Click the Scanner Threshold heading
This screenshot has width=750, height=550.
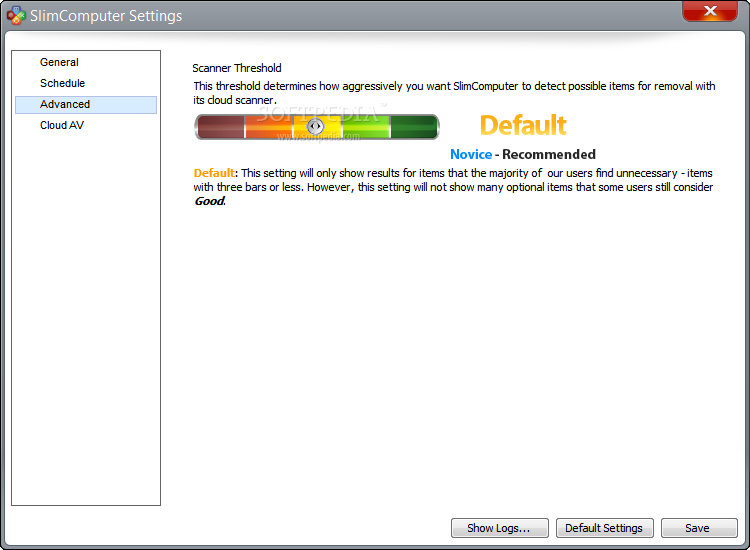(237, 68)
